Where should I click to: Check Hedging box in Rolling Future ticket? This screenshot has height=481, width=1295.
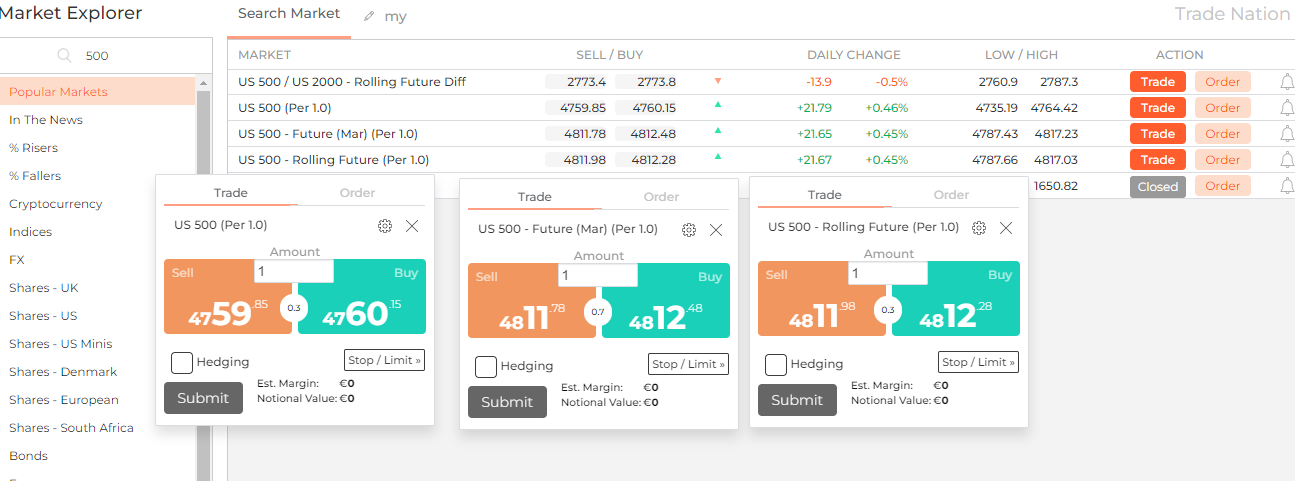(776, 364)
